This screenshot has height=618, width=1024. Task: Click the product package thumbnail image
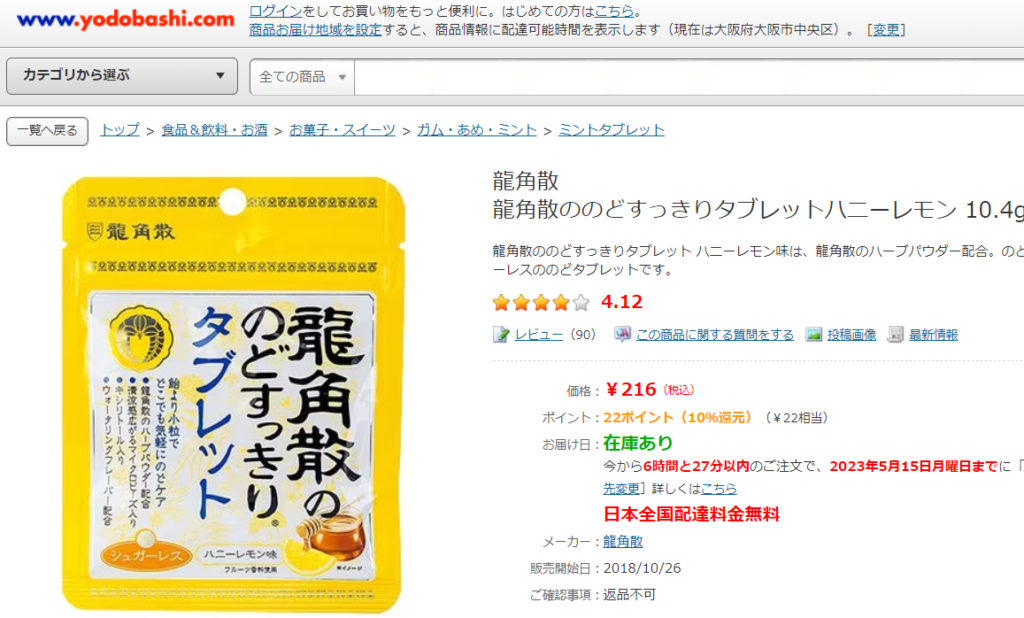232,394
